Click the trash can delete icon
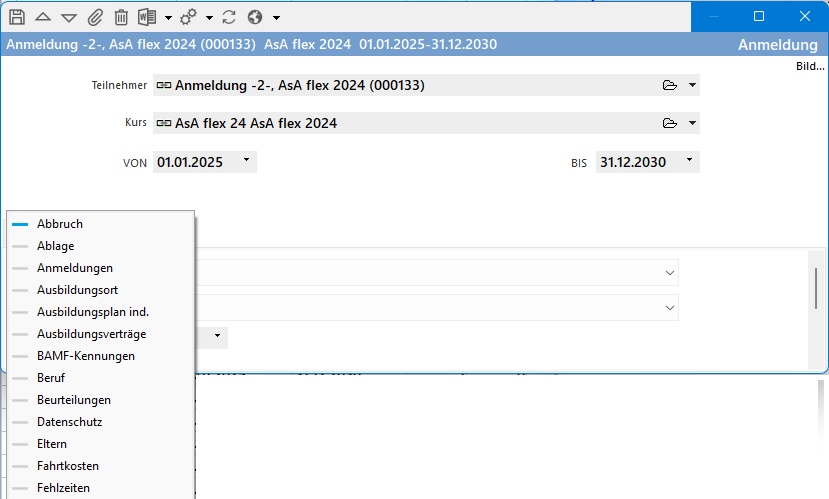 [x=121, y=17]
